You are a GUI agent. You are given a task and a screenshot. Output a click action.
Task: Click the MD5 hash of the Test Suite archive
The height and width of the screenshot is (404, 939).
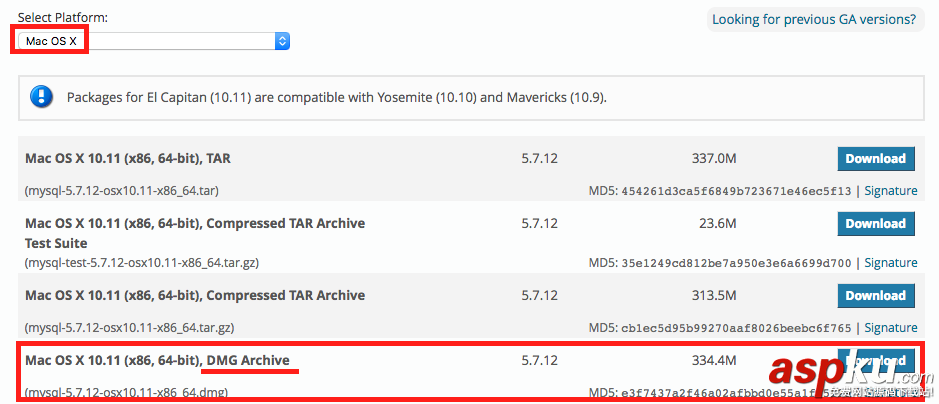[737, 263]
